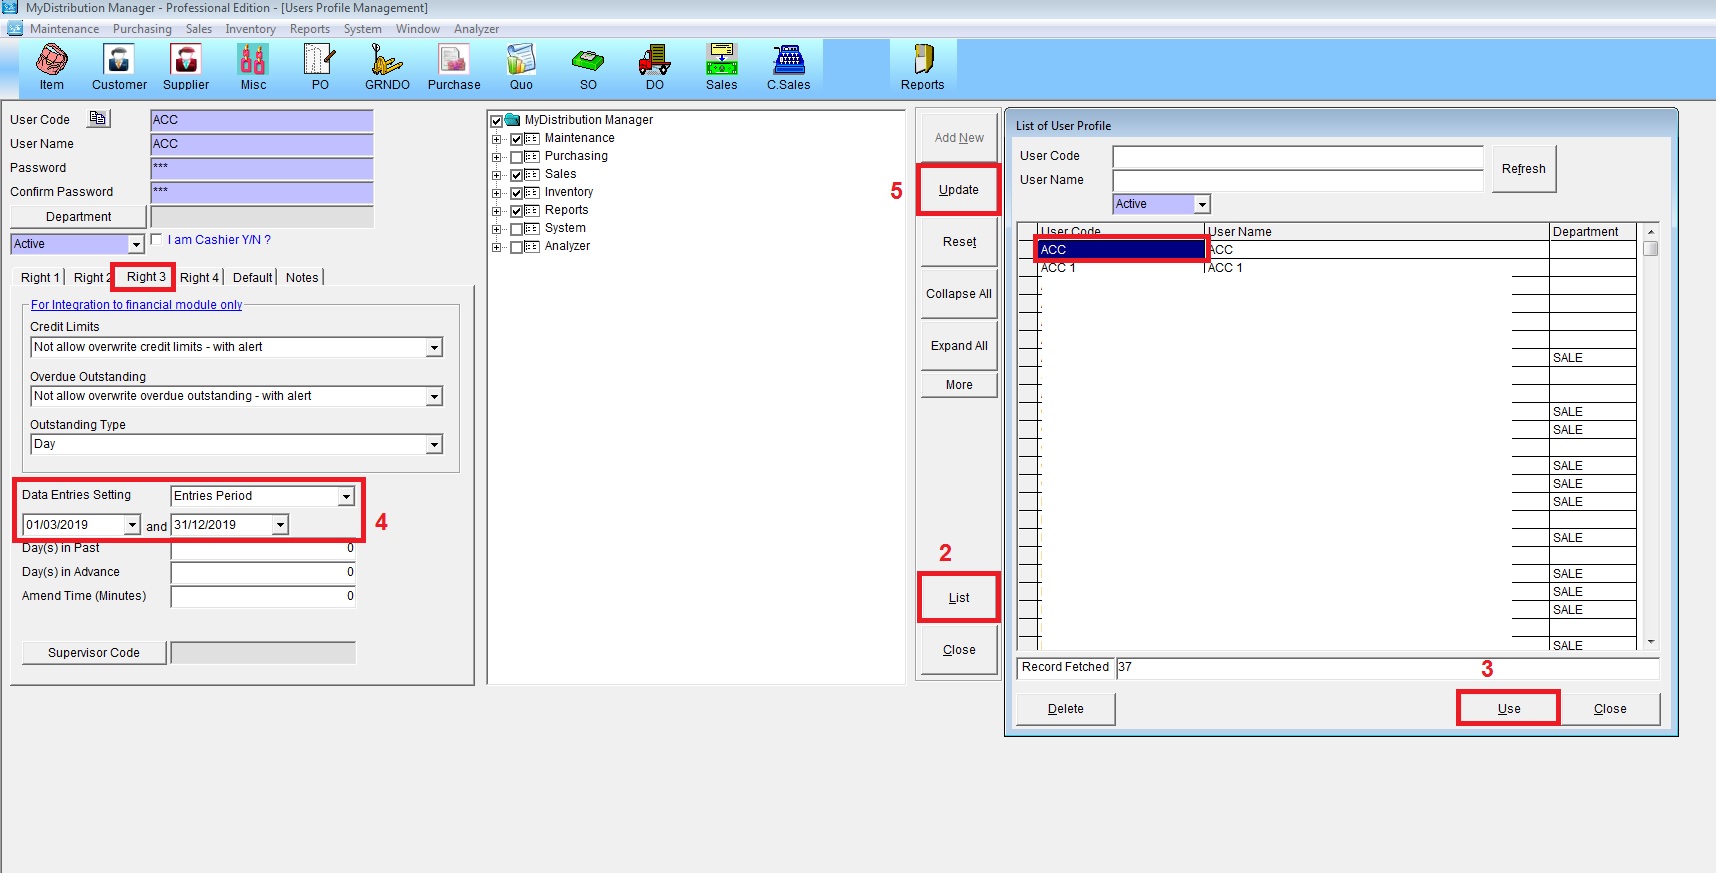
Task: Uncheck the Inventory checkbox in the tree
Action: tap(517, 193)
